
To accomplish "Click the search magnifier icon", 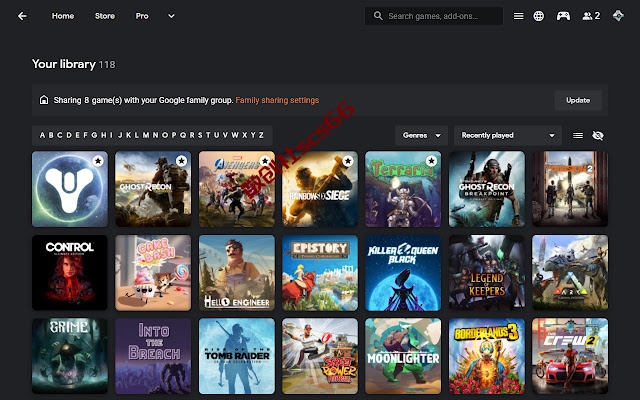I will click(378, 16).
